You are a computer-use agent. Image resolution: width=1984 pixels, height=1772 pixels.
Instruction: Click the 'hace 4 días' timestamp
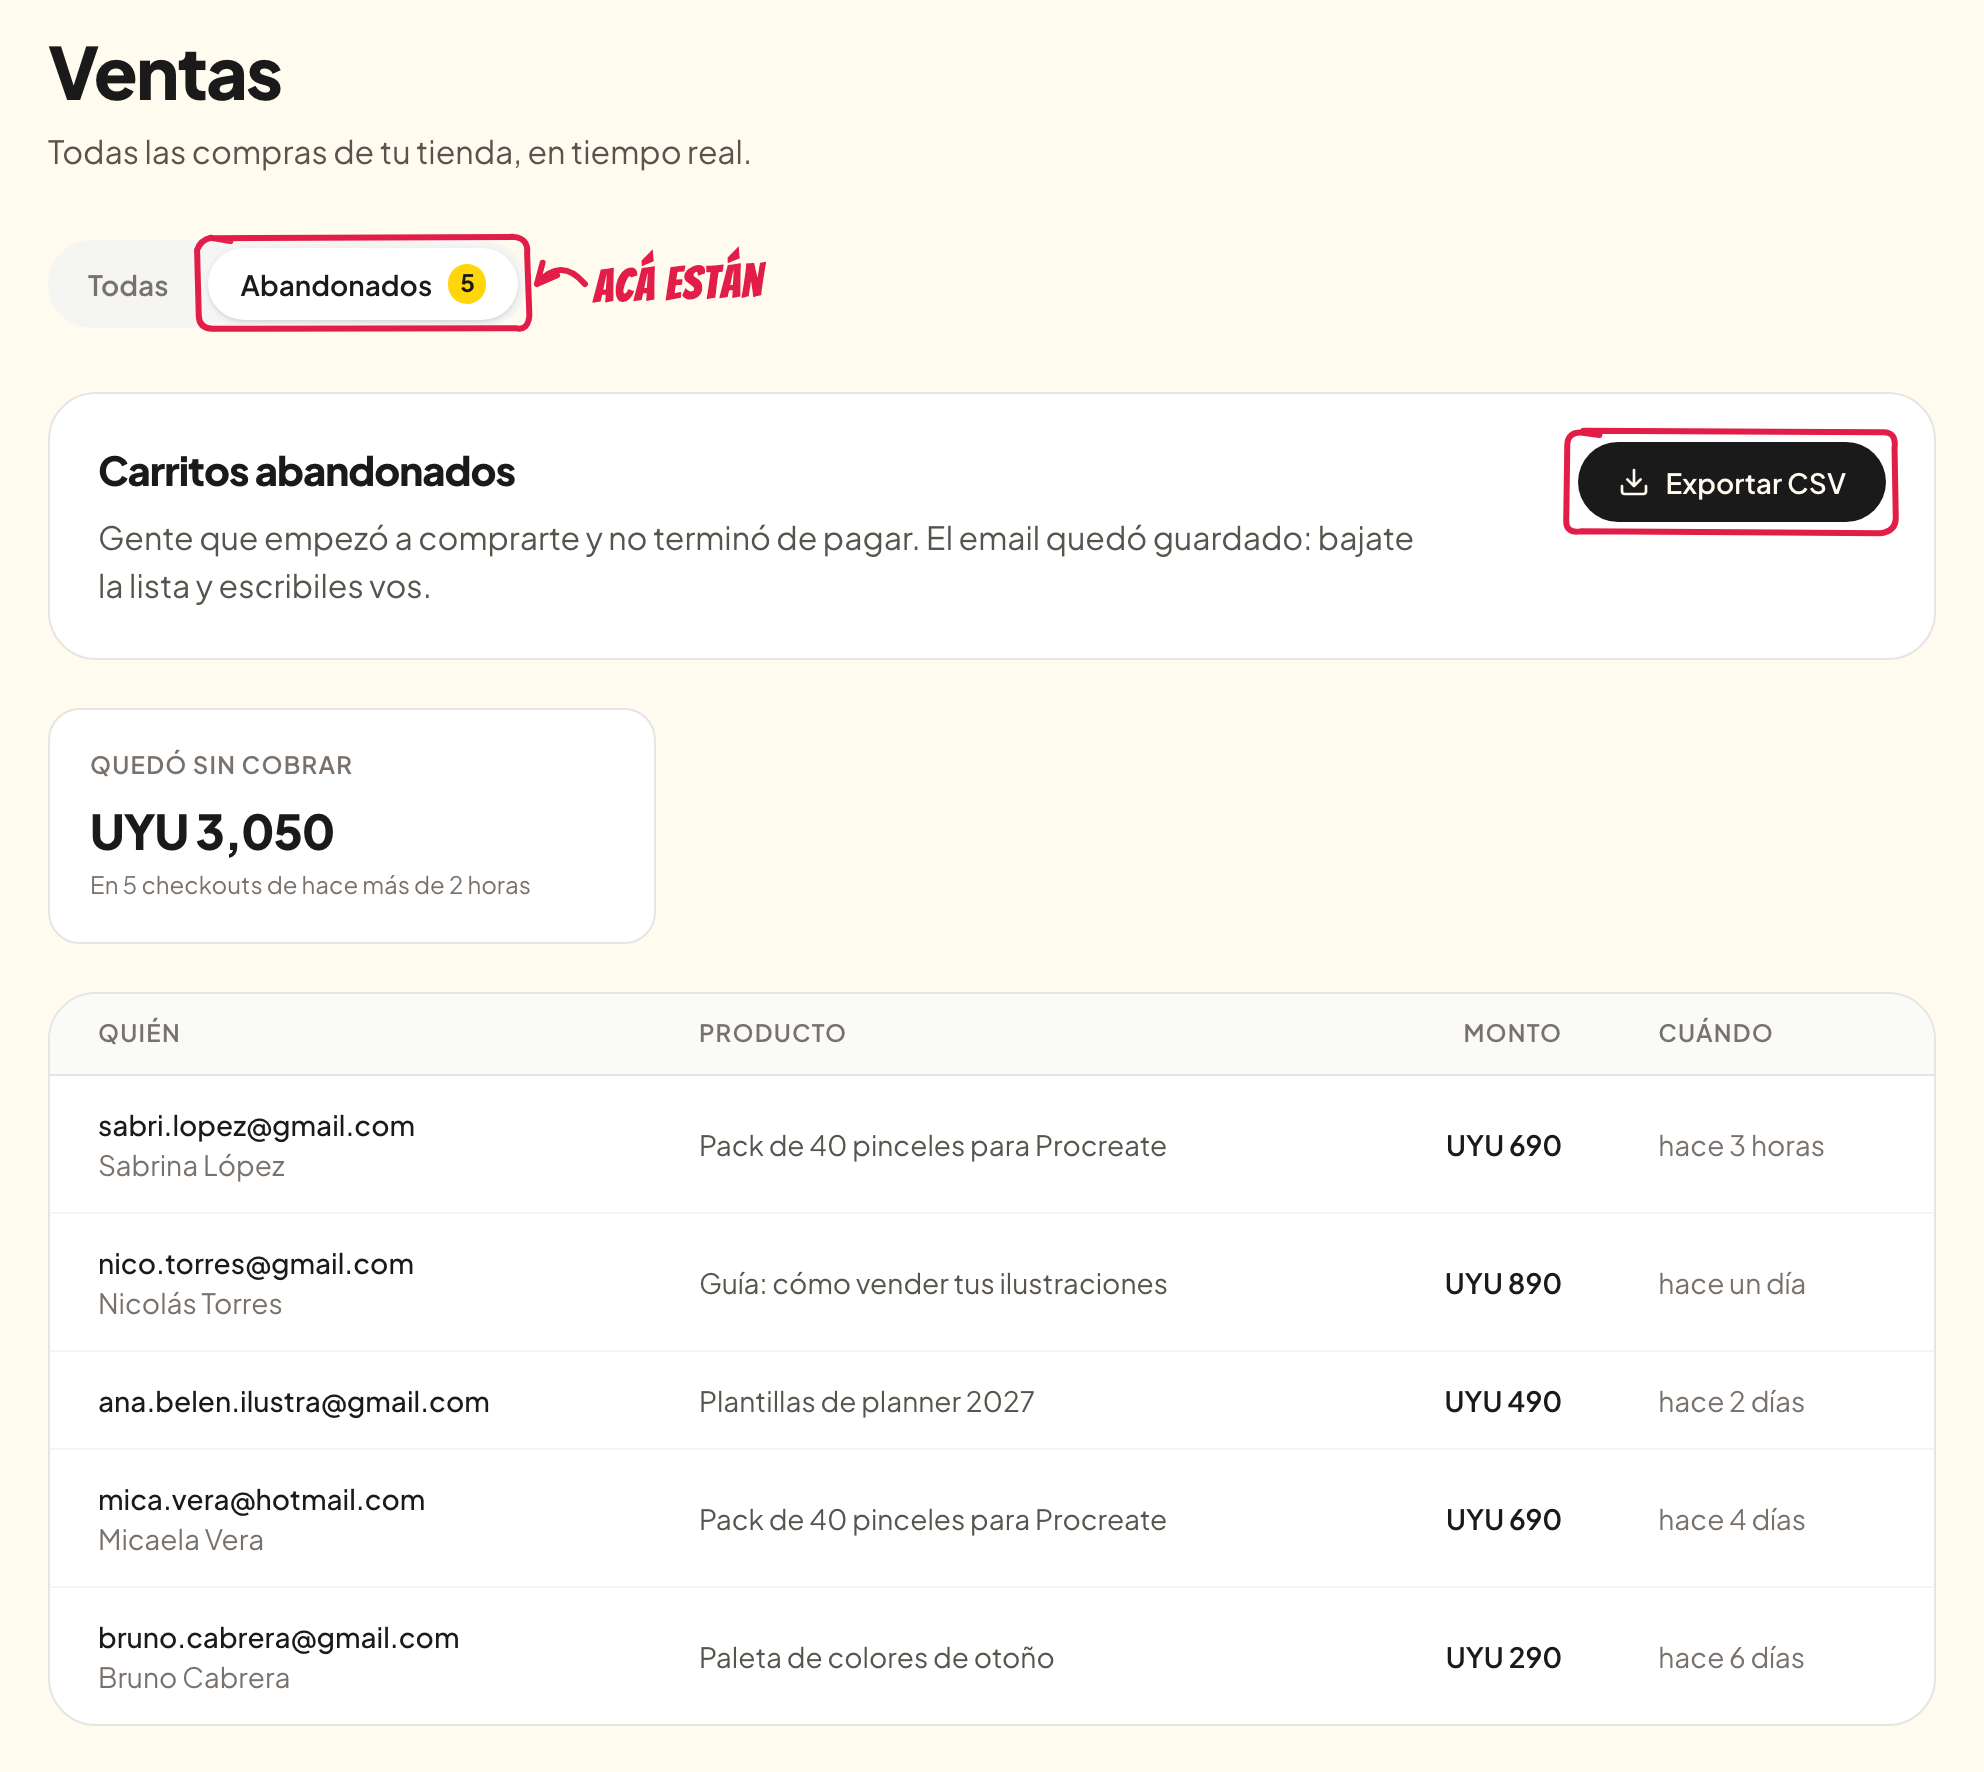1732,1520
